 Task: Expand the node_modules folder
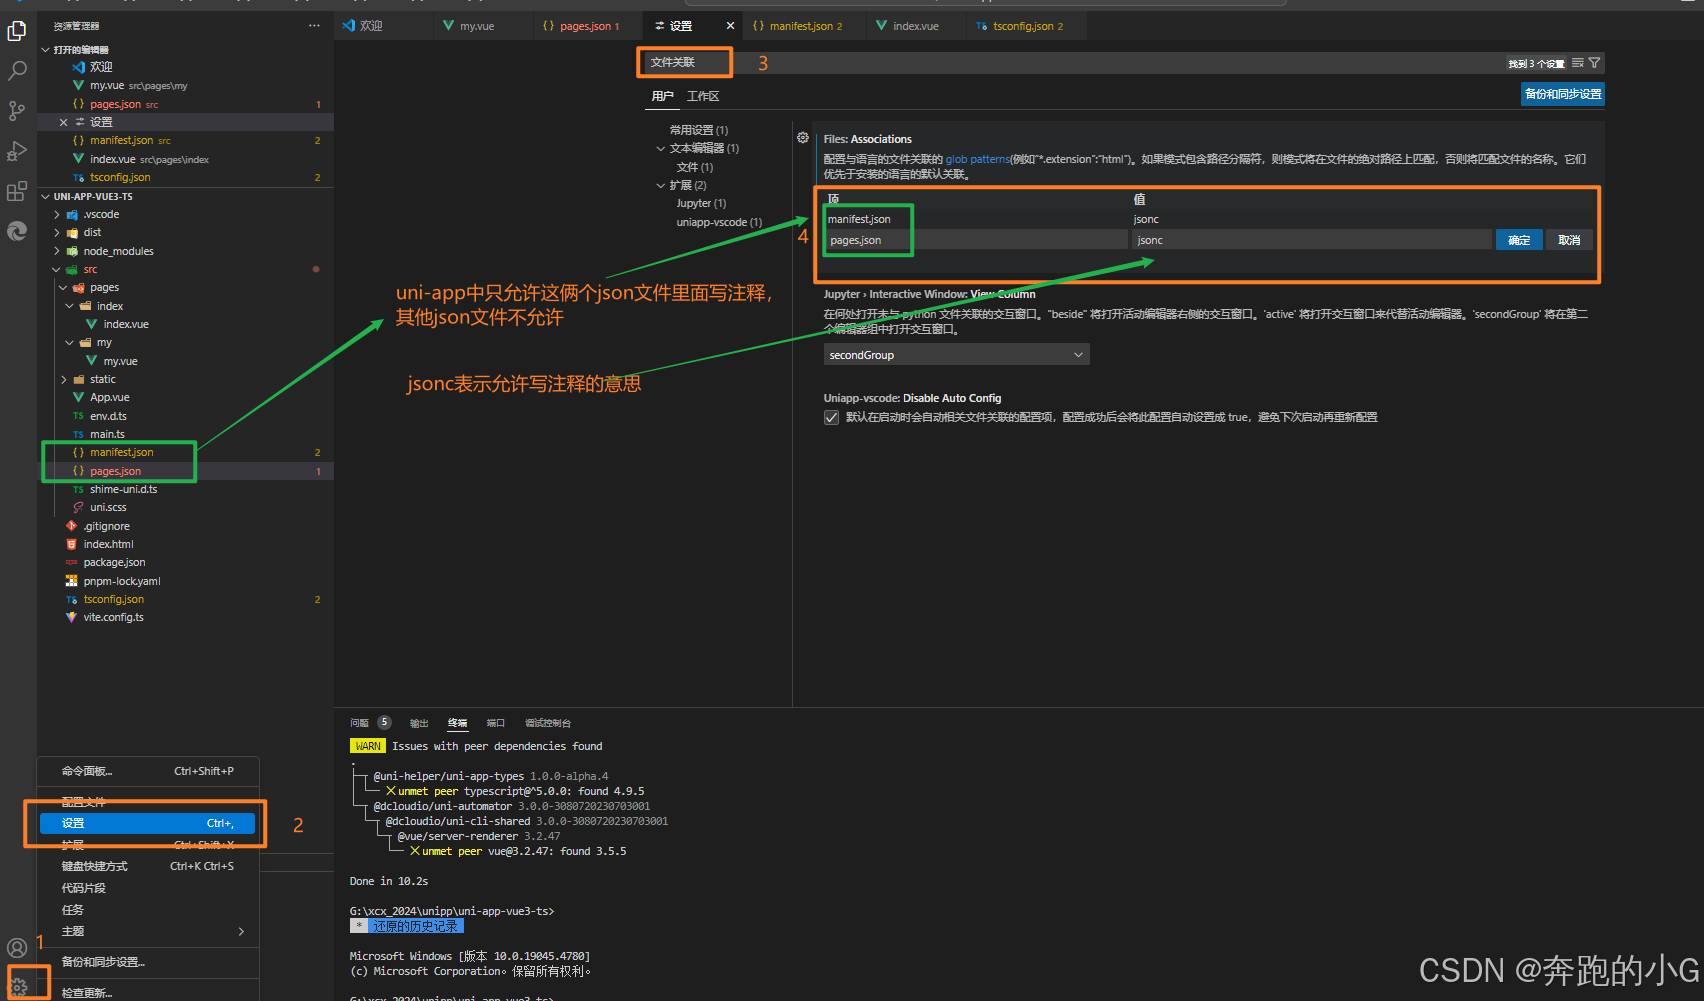57,252
